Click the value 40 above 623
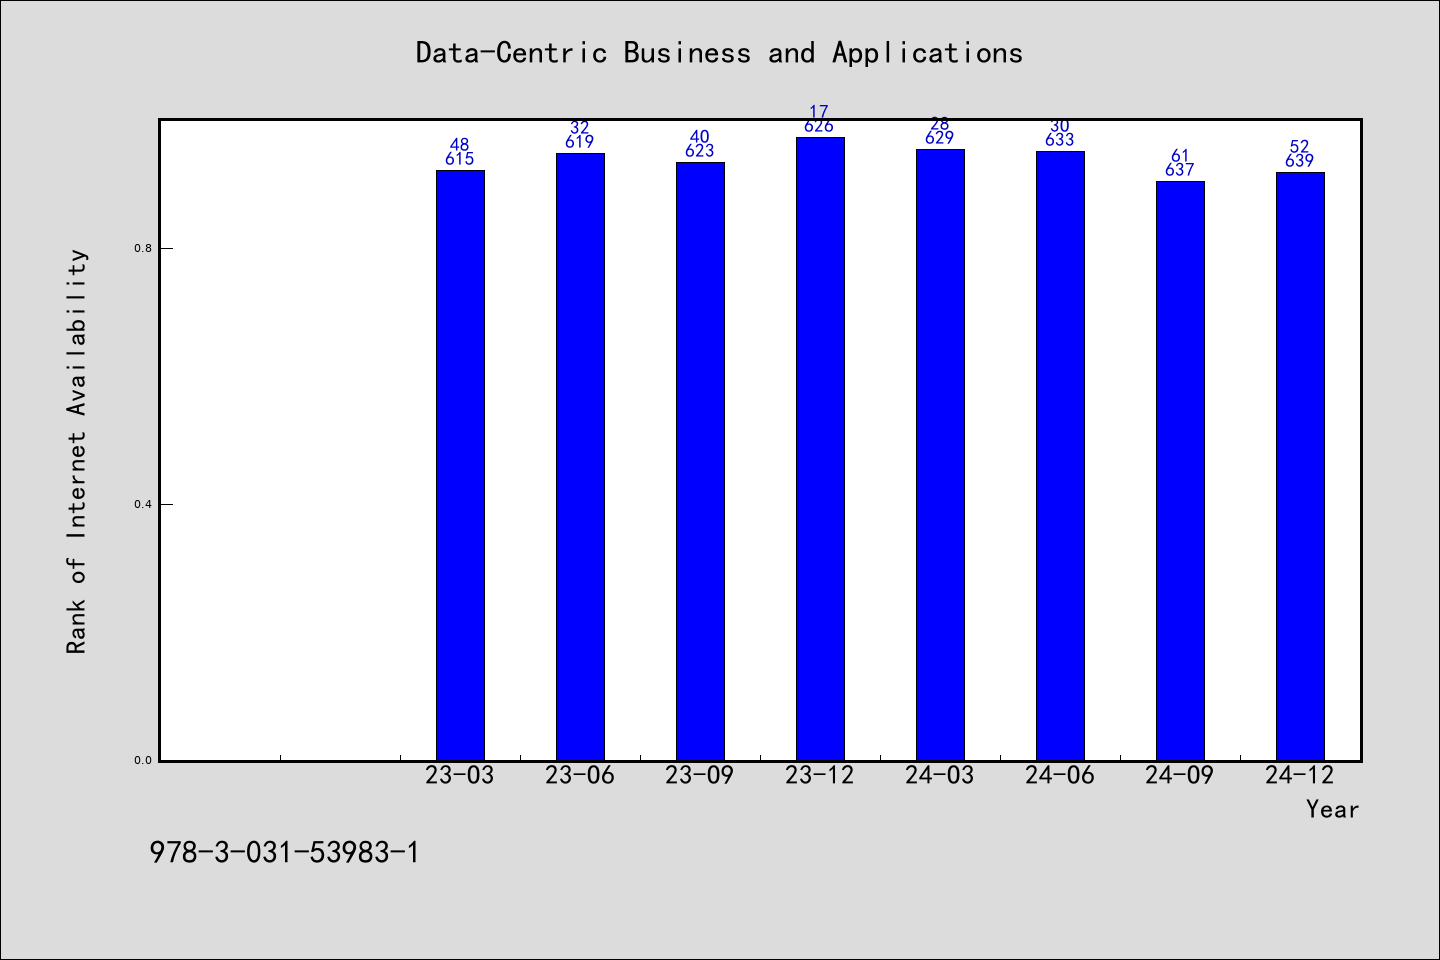Screen dimensions: 1440x960 [700, 137]
